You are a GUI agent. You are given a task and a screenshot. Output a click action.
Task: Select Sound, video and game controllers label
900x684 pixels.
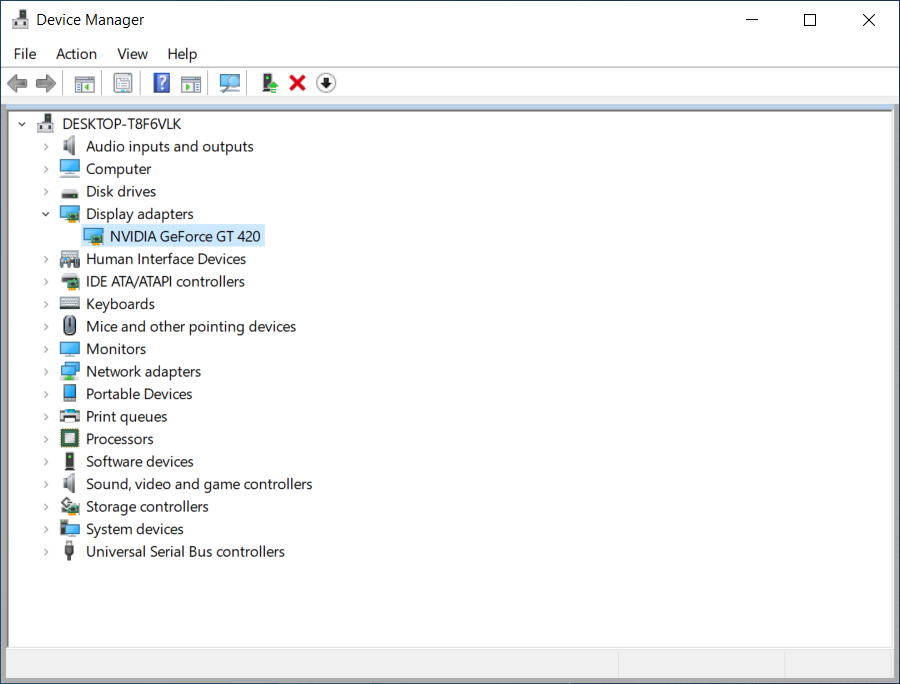(x=199, y=484)
